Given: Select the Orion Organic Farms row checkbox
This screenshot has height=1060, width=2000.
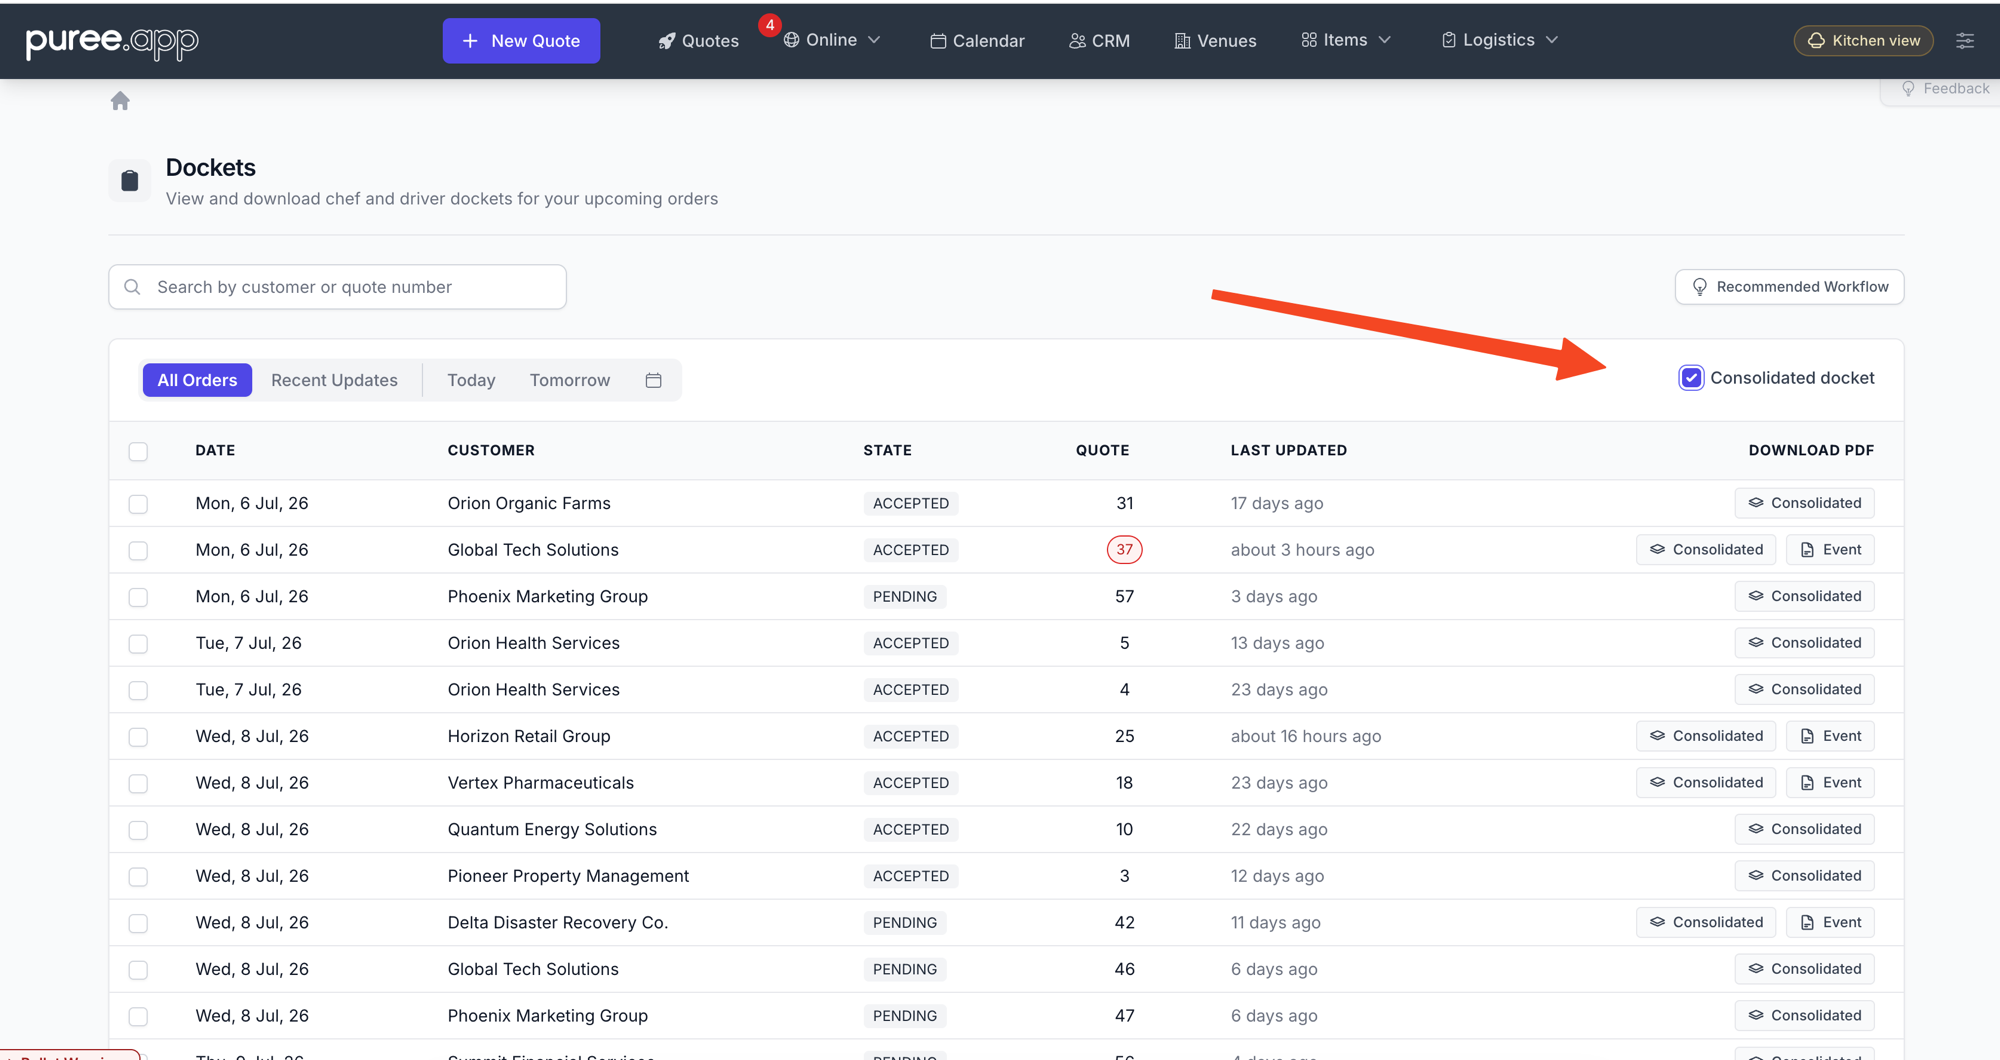Looking at the screenshot, I should (138, 504).
